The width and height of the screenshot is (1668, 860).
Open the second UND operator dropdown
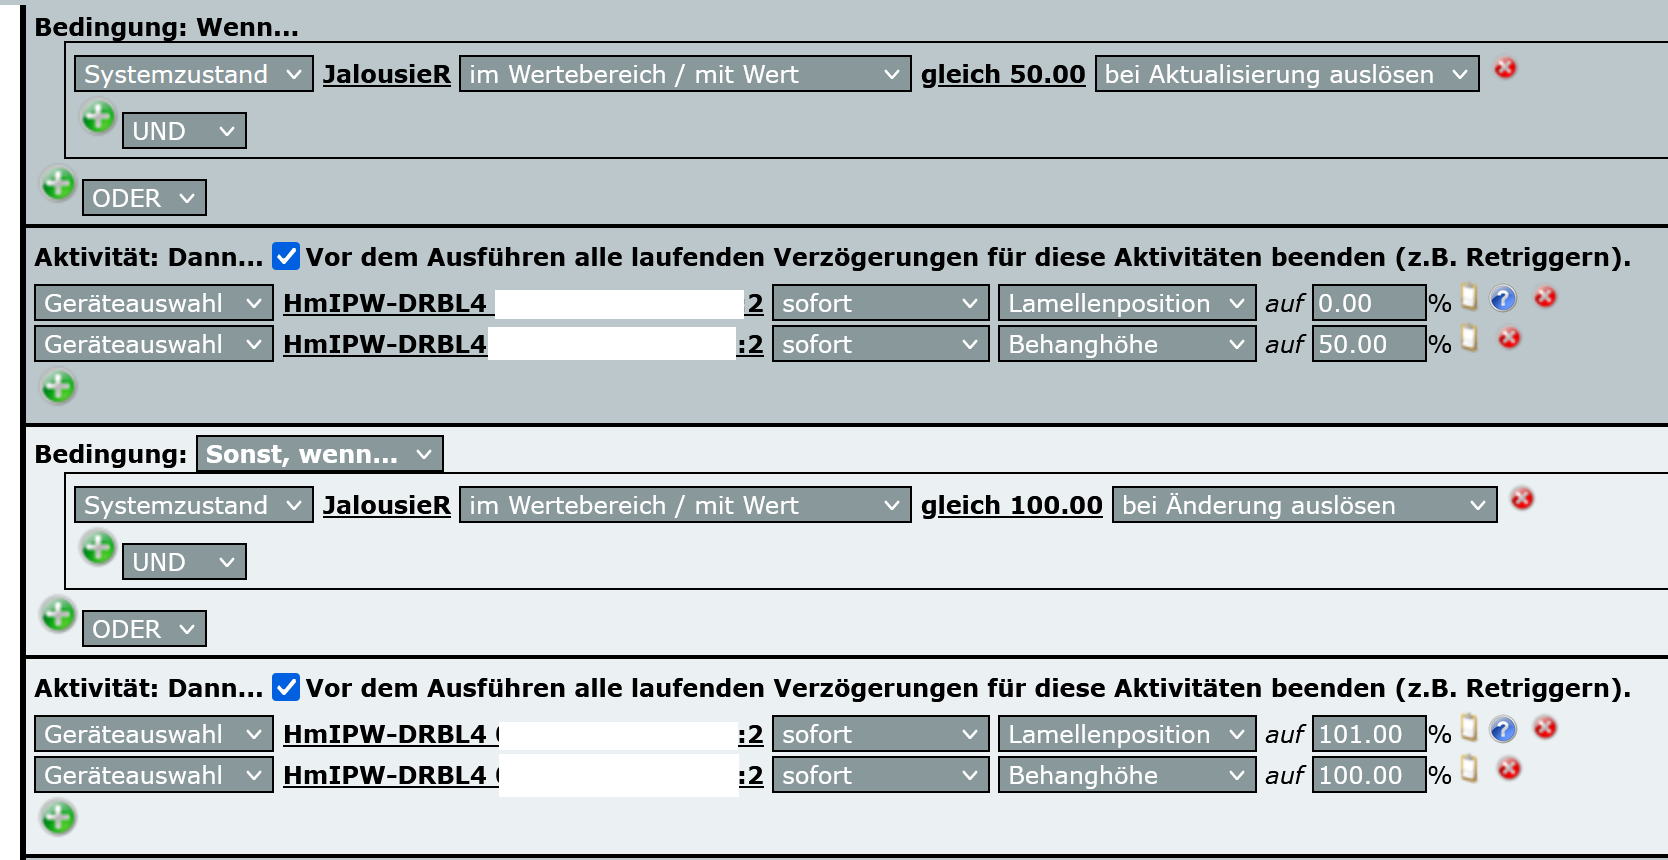(184, 562)
